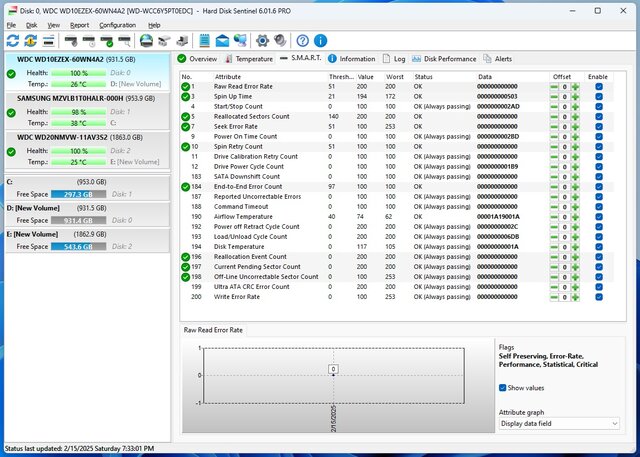Click green minus offset for Raw Read Error Rate
Screen dimensions: 640x457
tap(554, 87)
